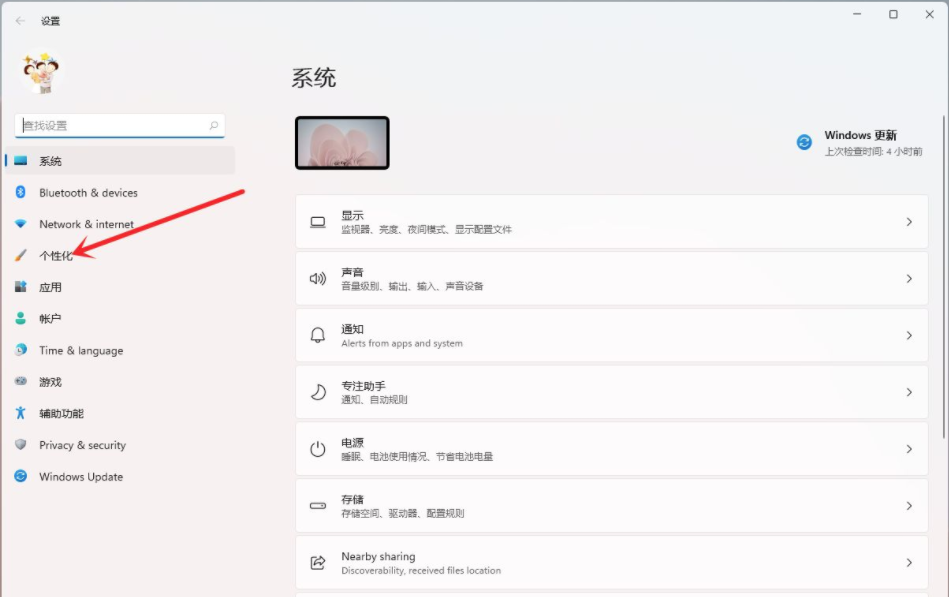Image resolution: width=949 pixels, height=597 pixels.
Task: Click the Network wifi icon in sidebar
Action: [21, 223]
